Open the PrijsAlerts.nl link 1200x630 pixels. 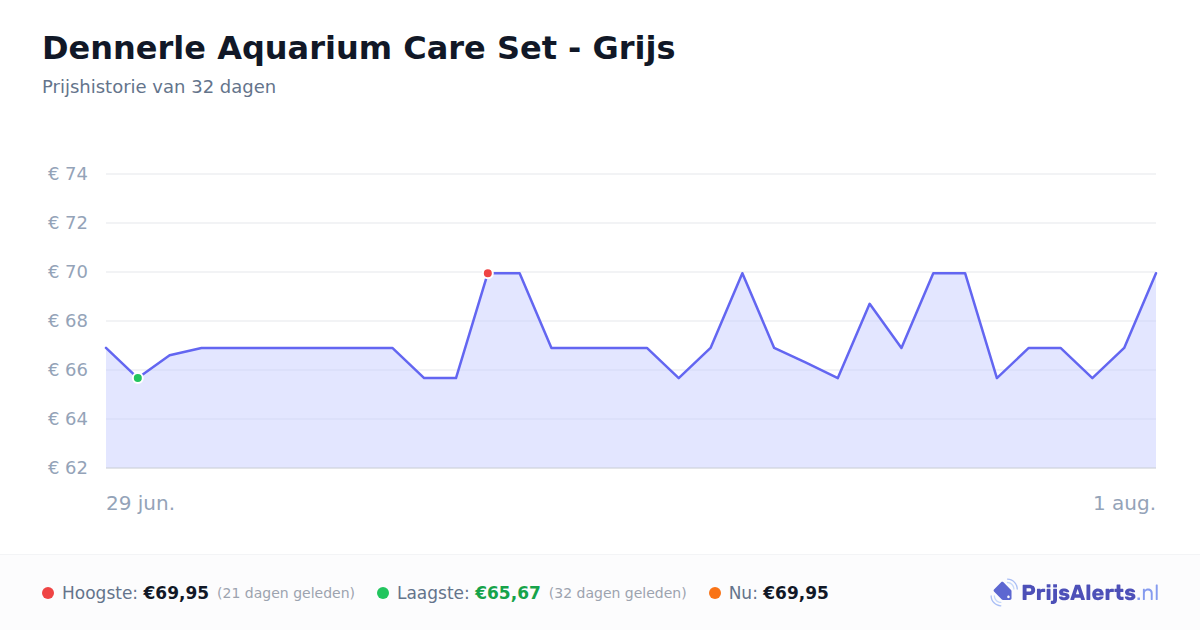[1075, 593]
